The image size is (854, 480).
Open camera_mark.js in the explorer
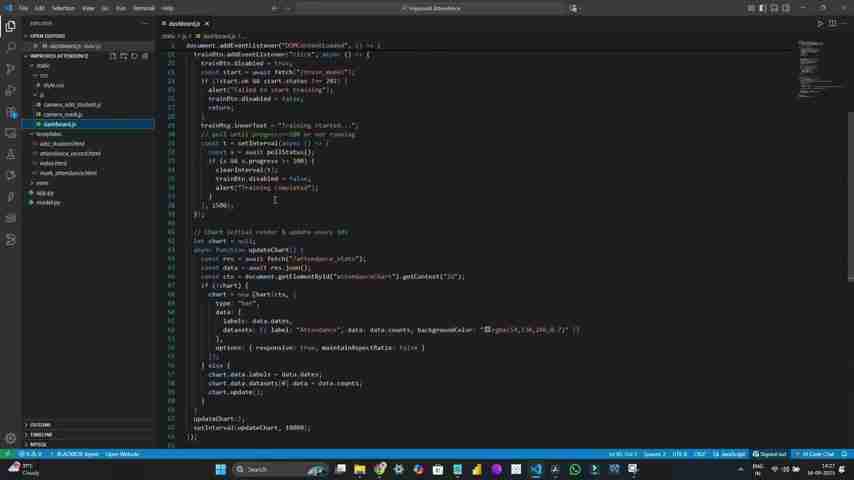[x=62, y=114]
